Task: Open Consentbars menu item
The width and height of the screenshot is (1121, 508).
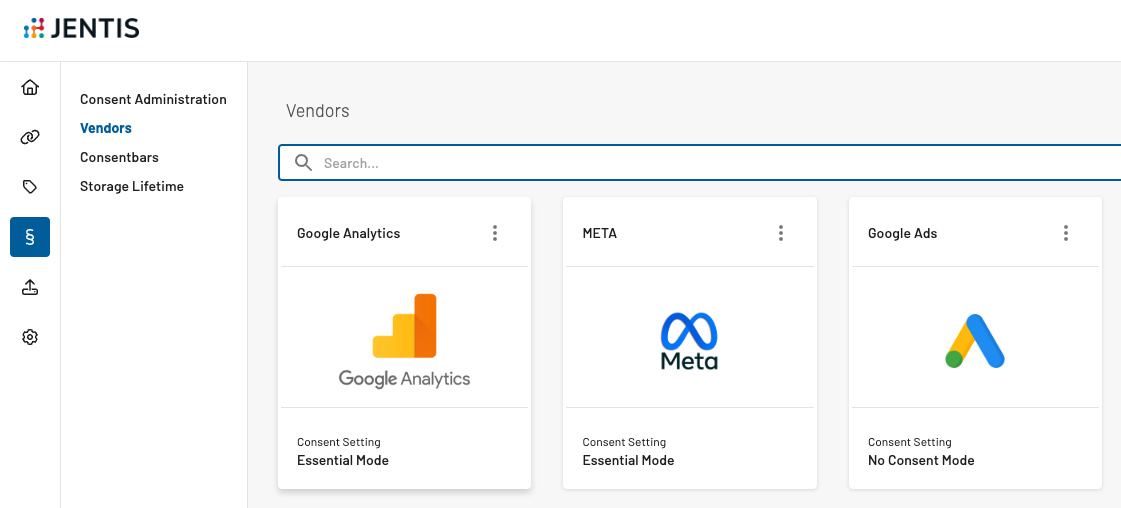Action: point(119,157)
